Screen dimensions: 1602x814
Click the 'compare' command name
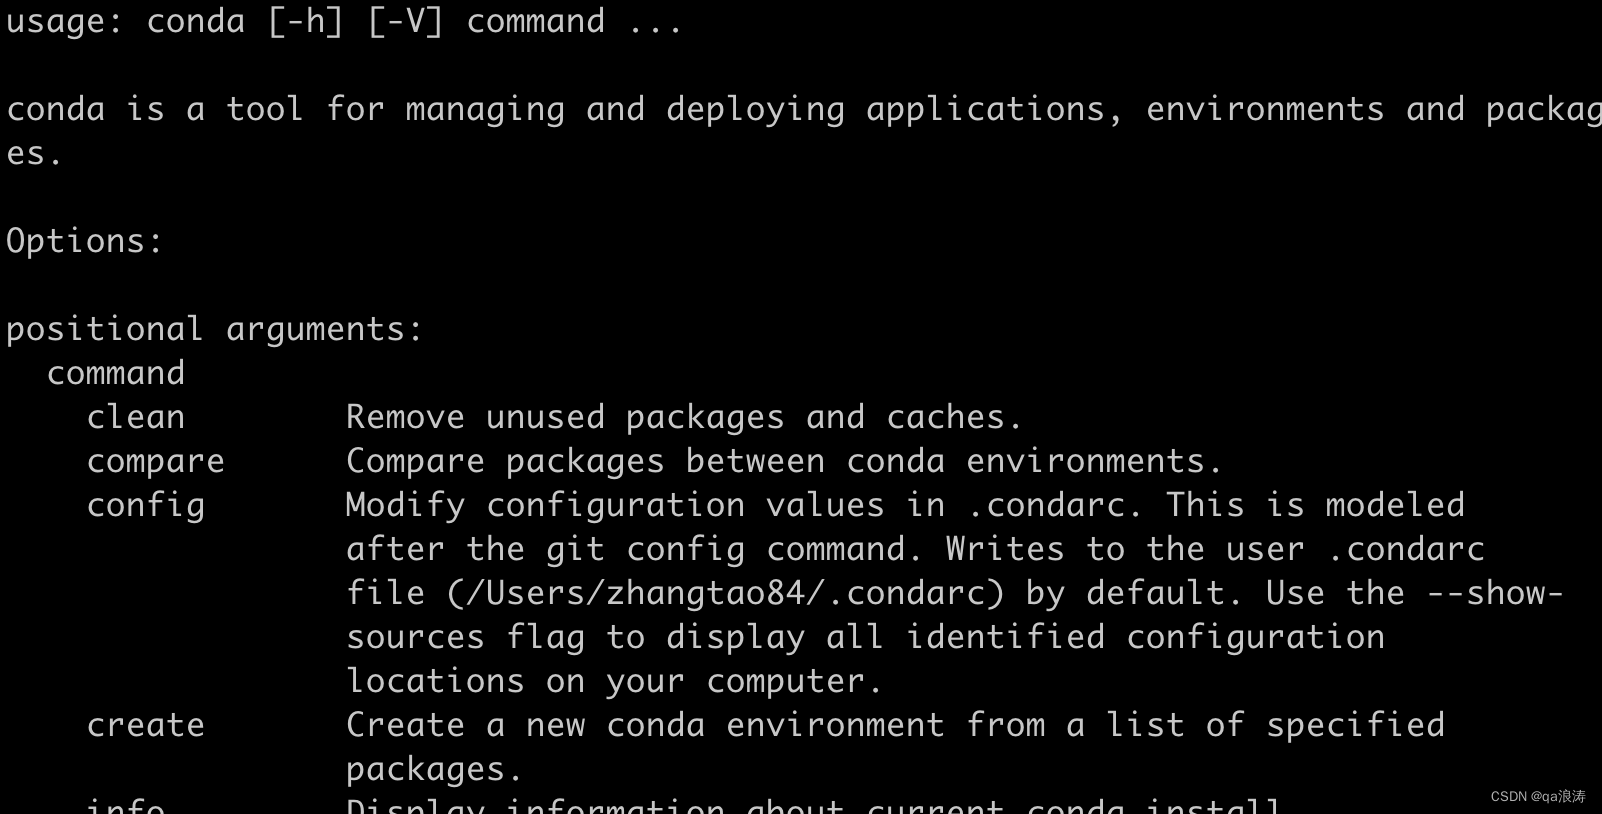tap(155, 462)
